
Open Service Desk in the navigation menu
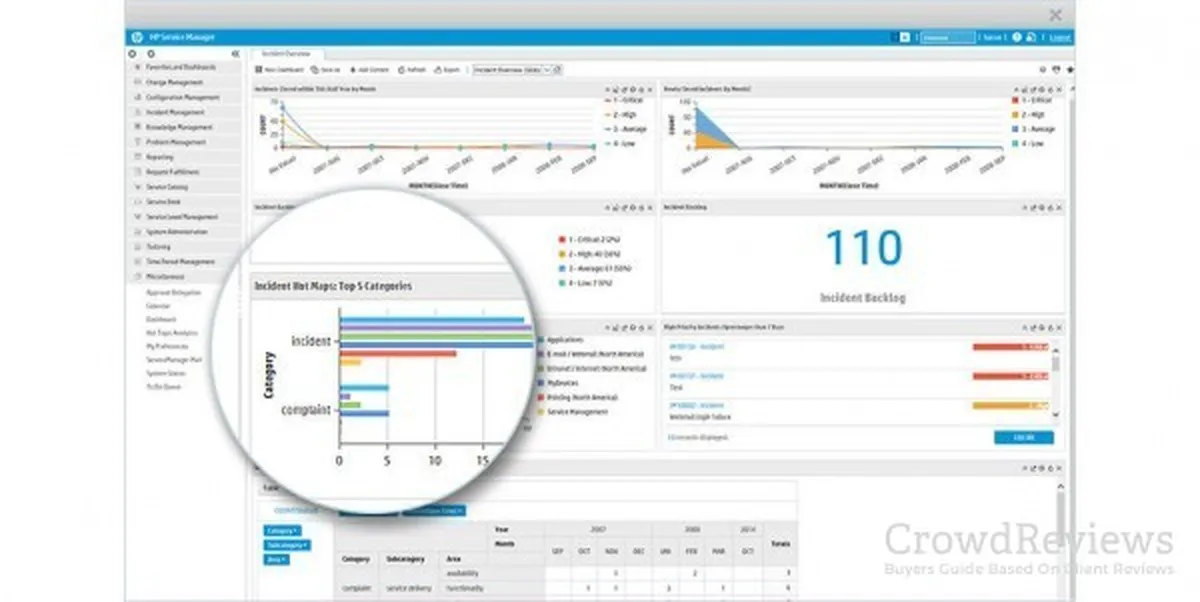[x=187, y=202]
